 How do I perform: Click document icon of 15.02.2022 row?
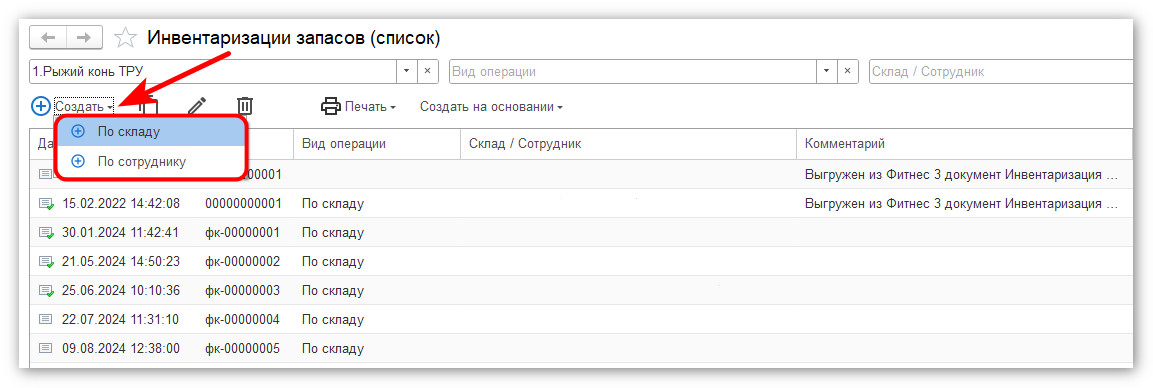tap(46, 204)
